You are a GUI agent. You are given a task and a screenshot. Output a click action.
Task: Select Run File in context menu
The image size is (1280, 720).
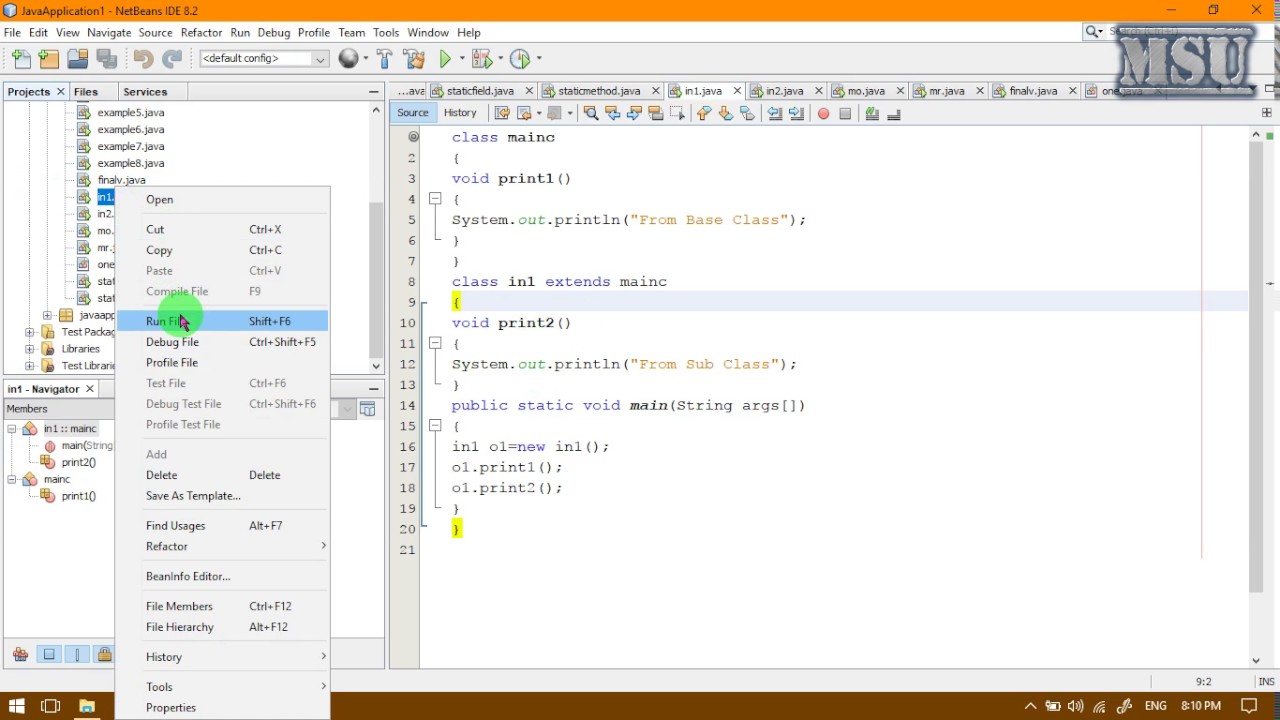(222, 321)
